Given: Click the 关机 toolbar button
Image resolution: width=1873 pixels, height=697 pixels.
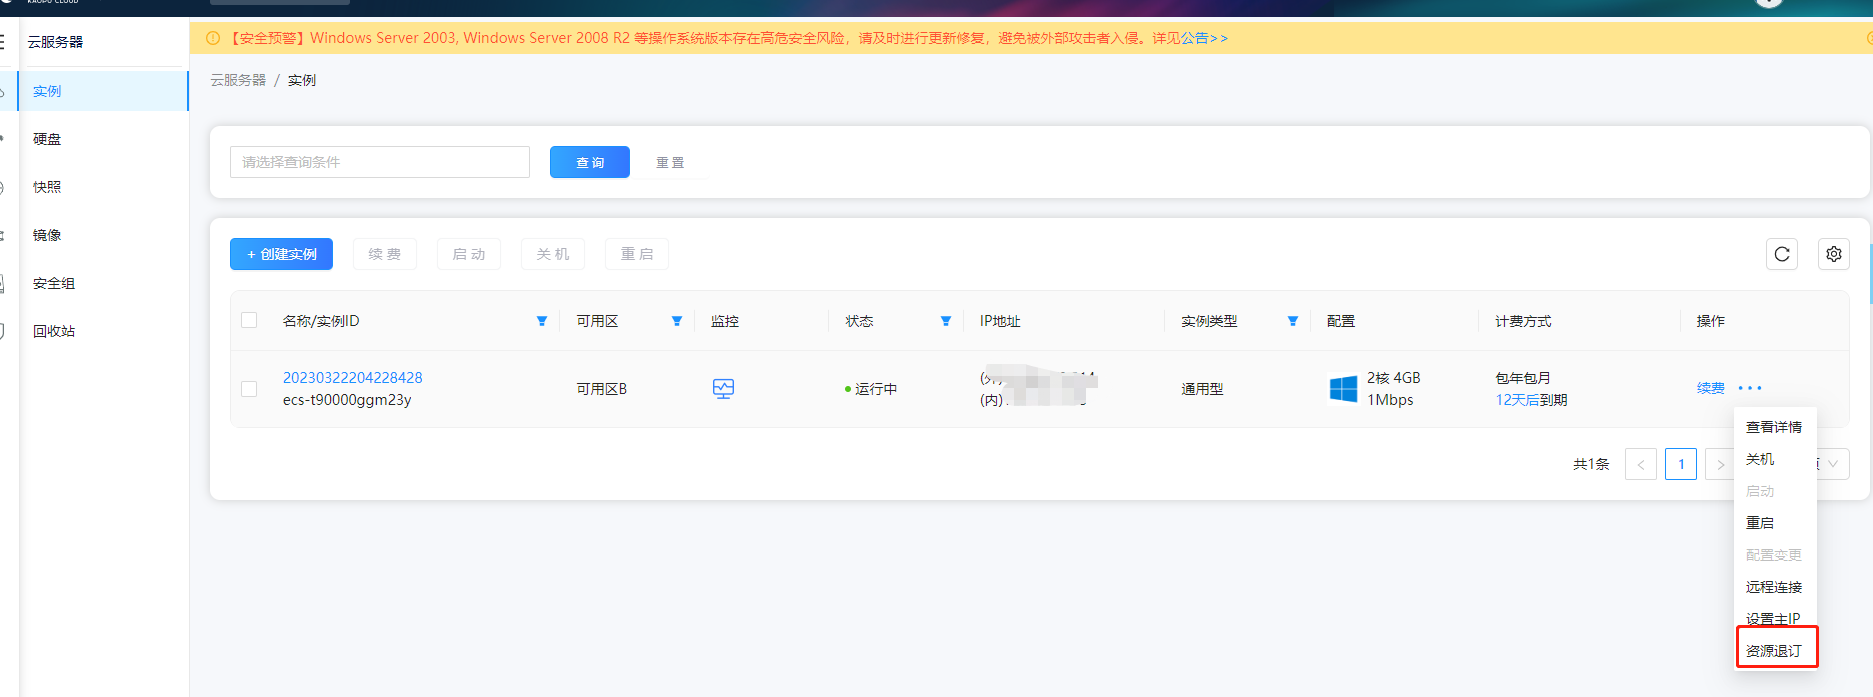Looking at the screenshot, I should pyautogui.click(x=553, y=254).
